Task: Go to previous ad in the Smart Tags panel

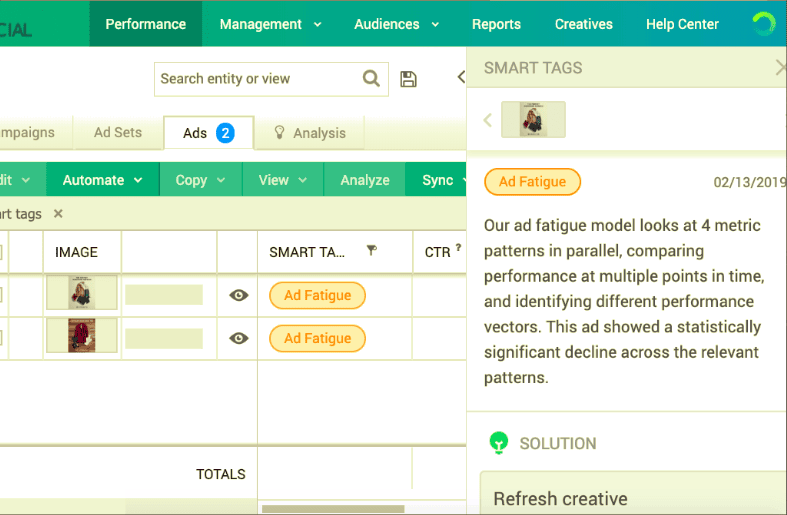Action: coord(487,120)
